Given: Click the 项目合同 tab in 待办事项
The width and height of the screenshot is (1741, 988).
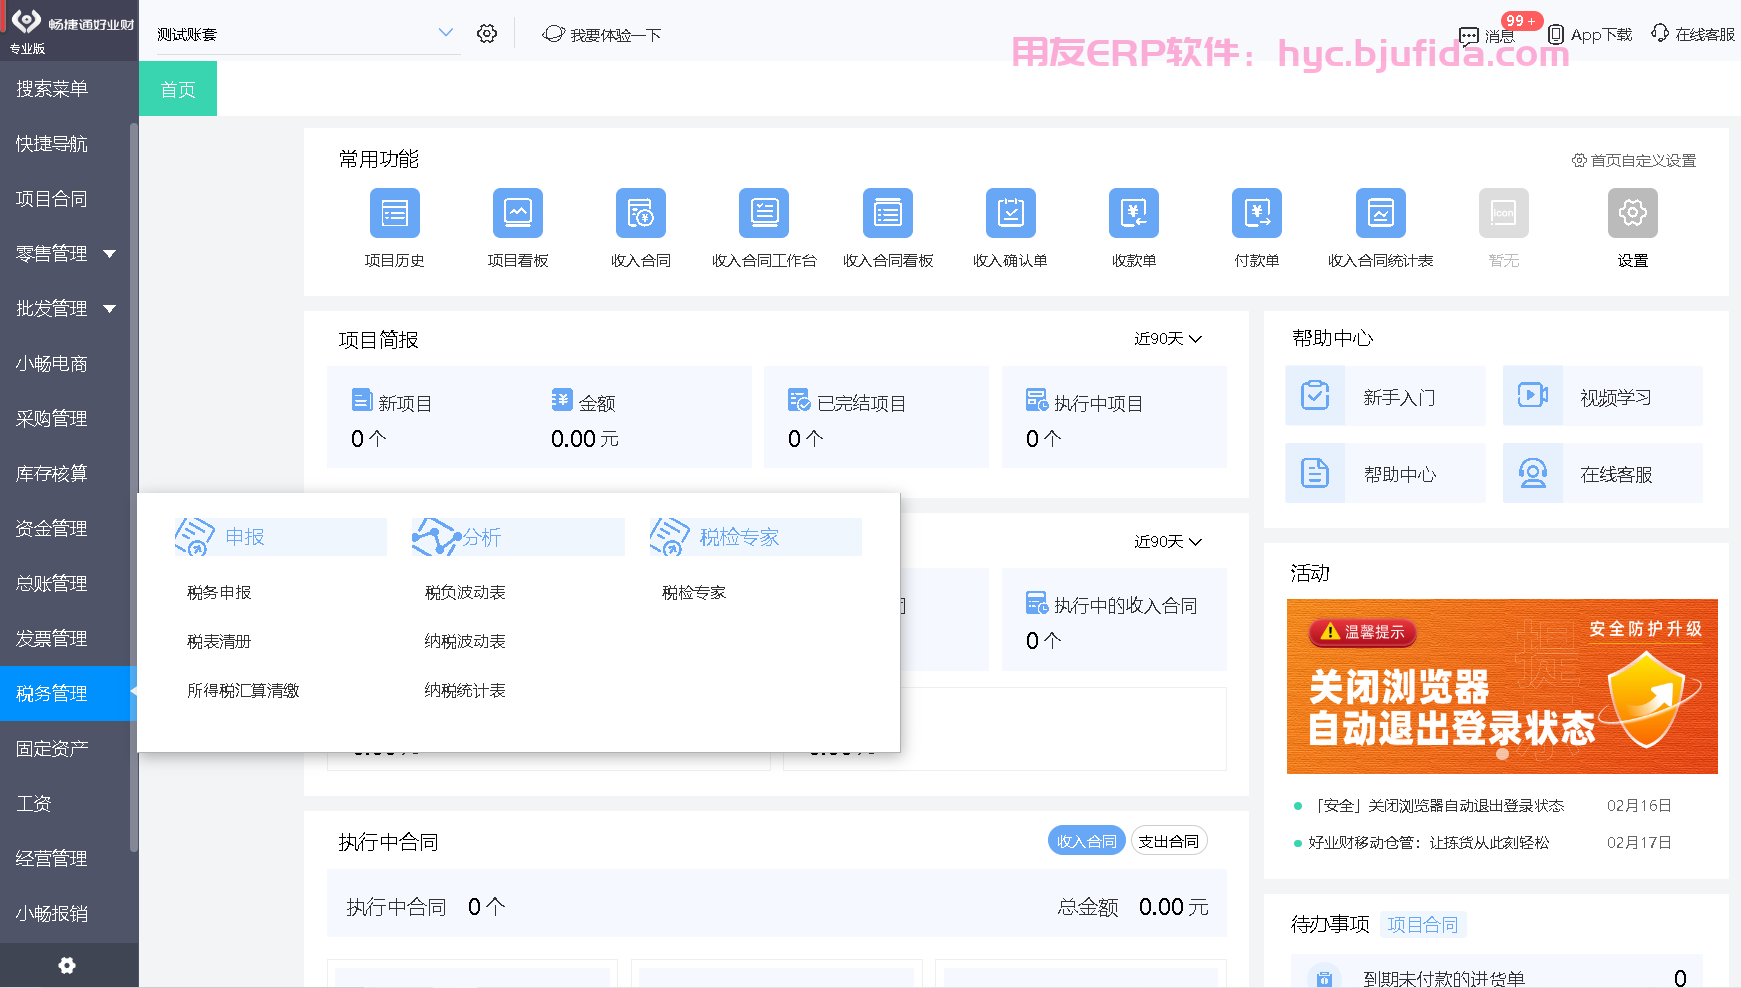Looking at the screenshot, I should (x=1422, y=924).
